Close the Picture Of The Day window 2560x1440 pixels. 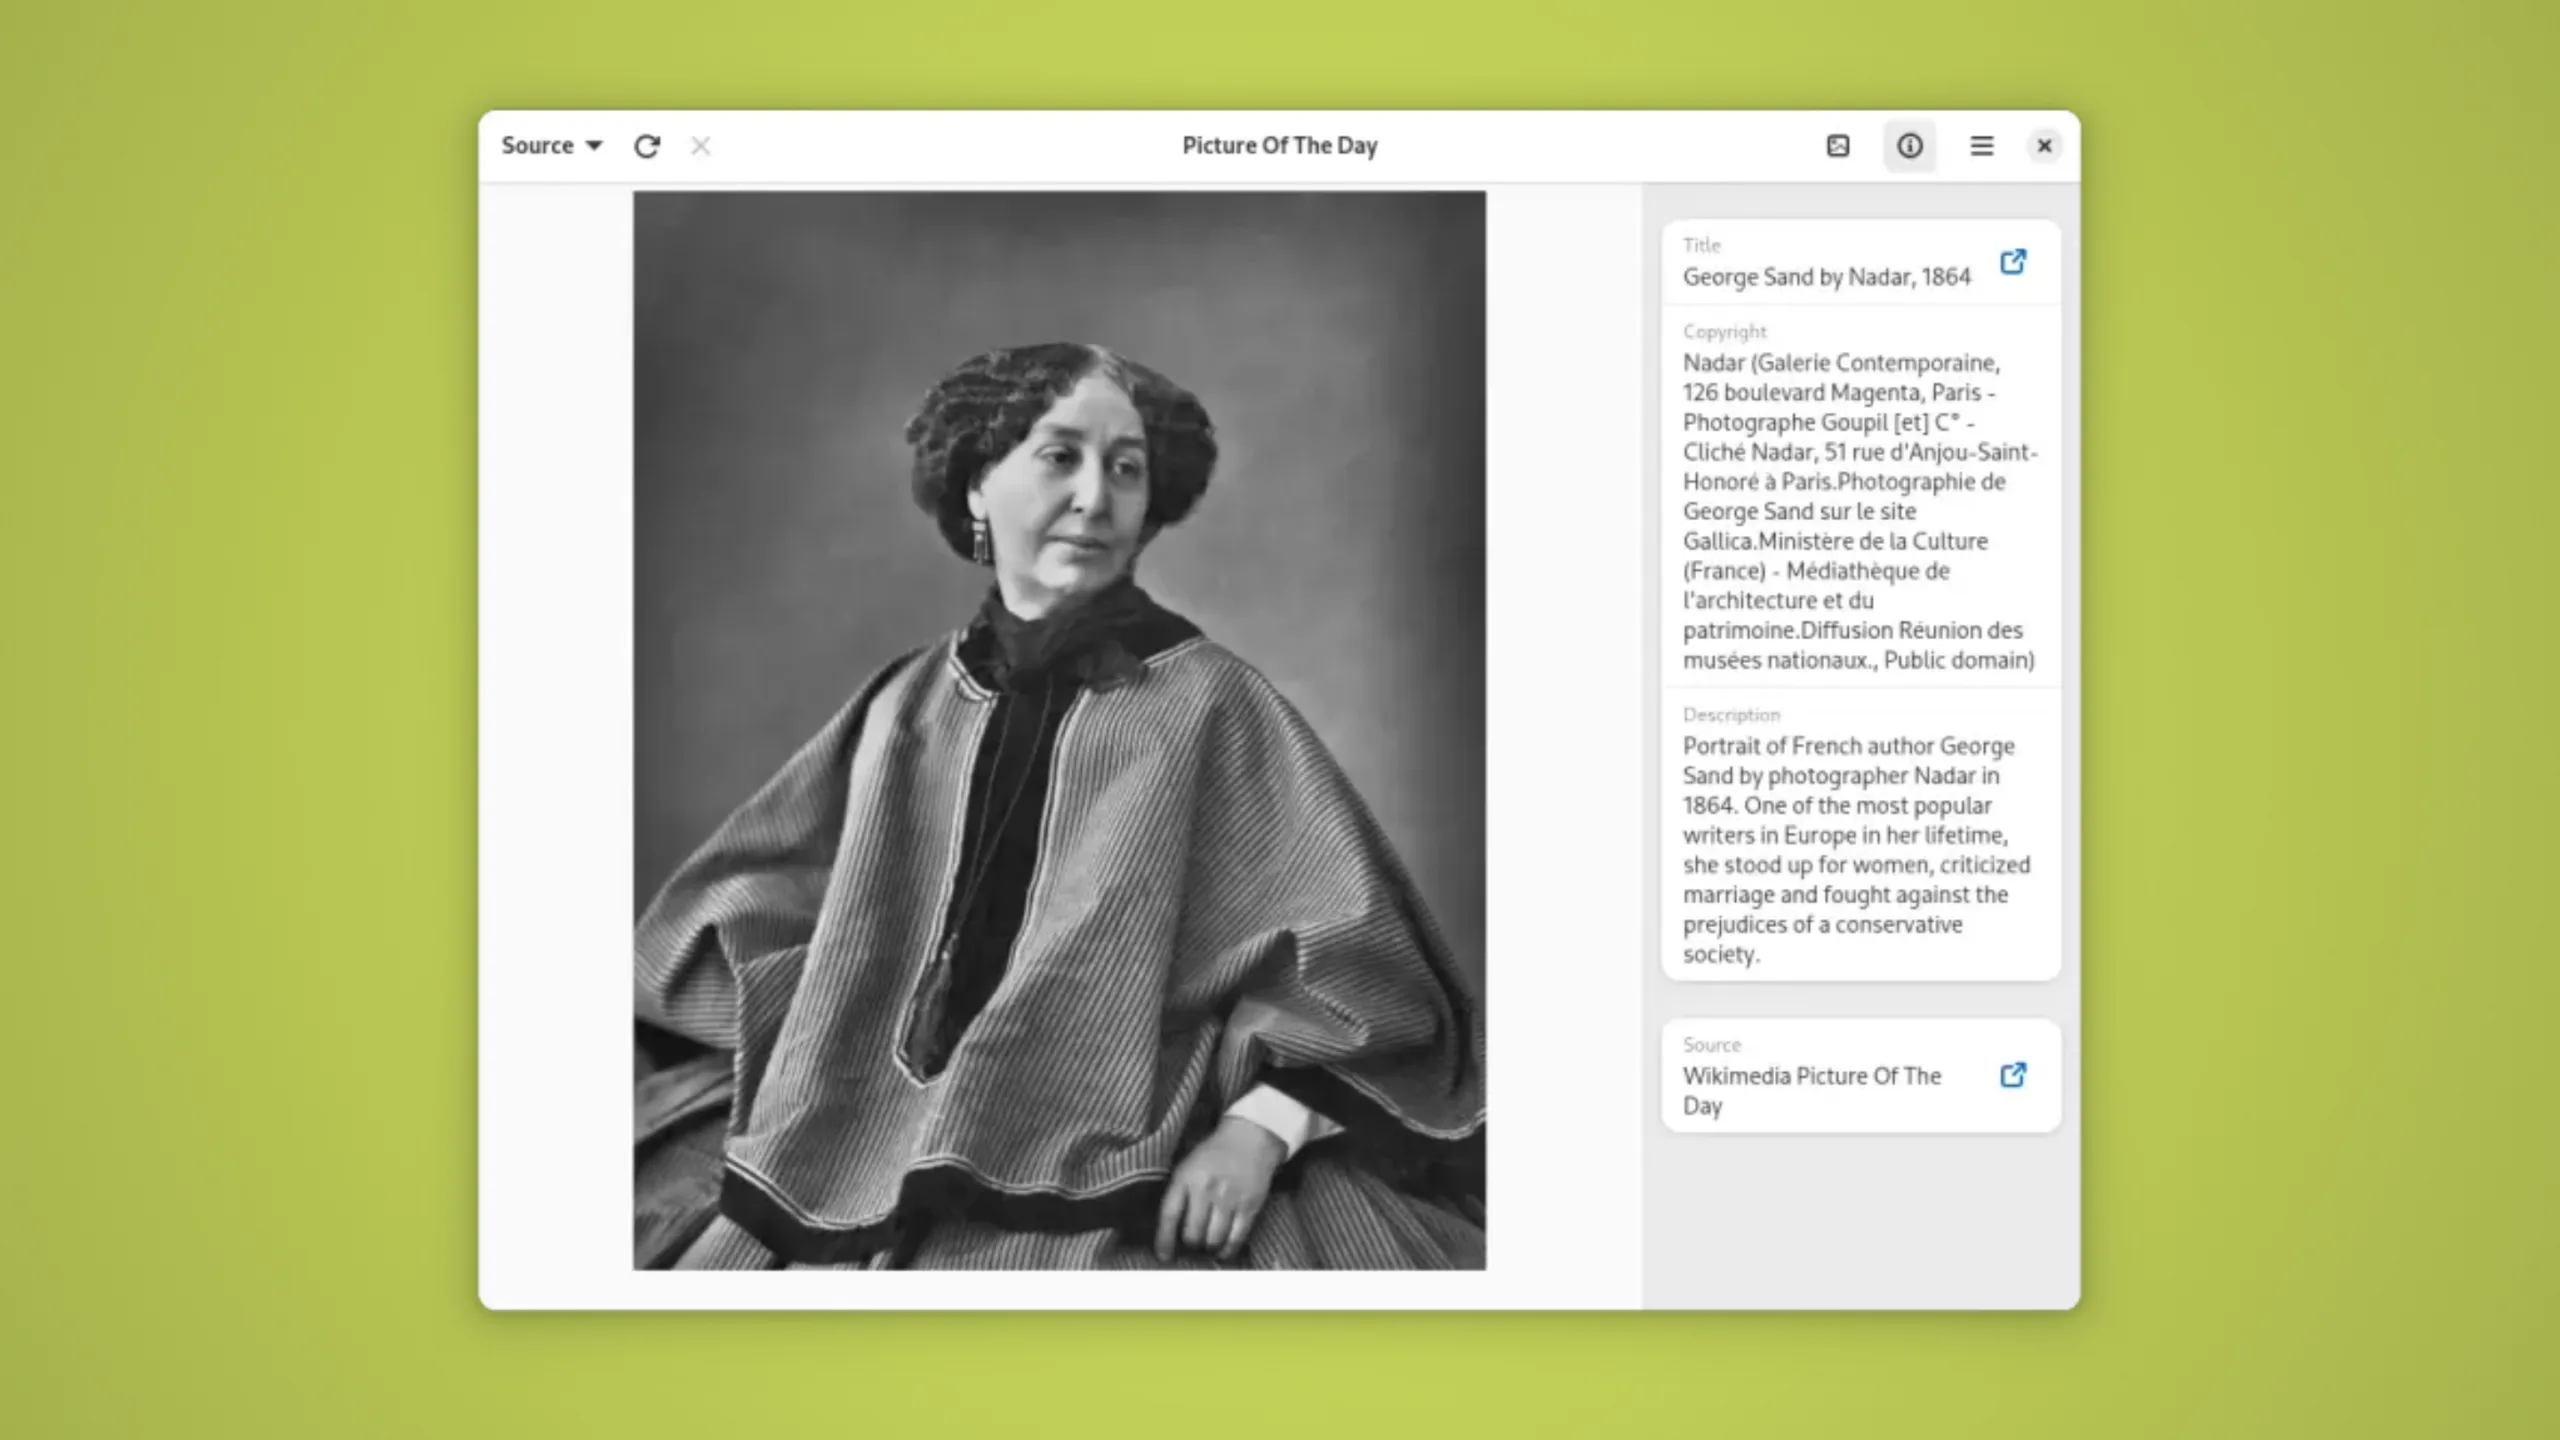tap(2044, 146)
